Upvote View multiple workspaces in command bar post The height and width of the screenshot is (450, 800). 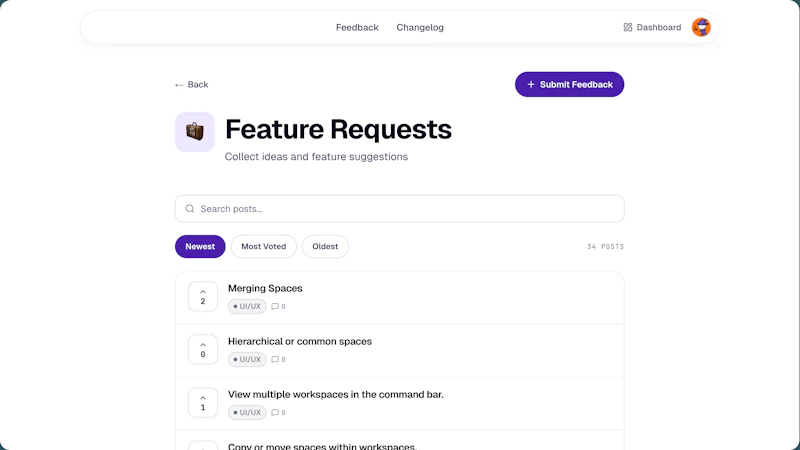coord(203,403)
